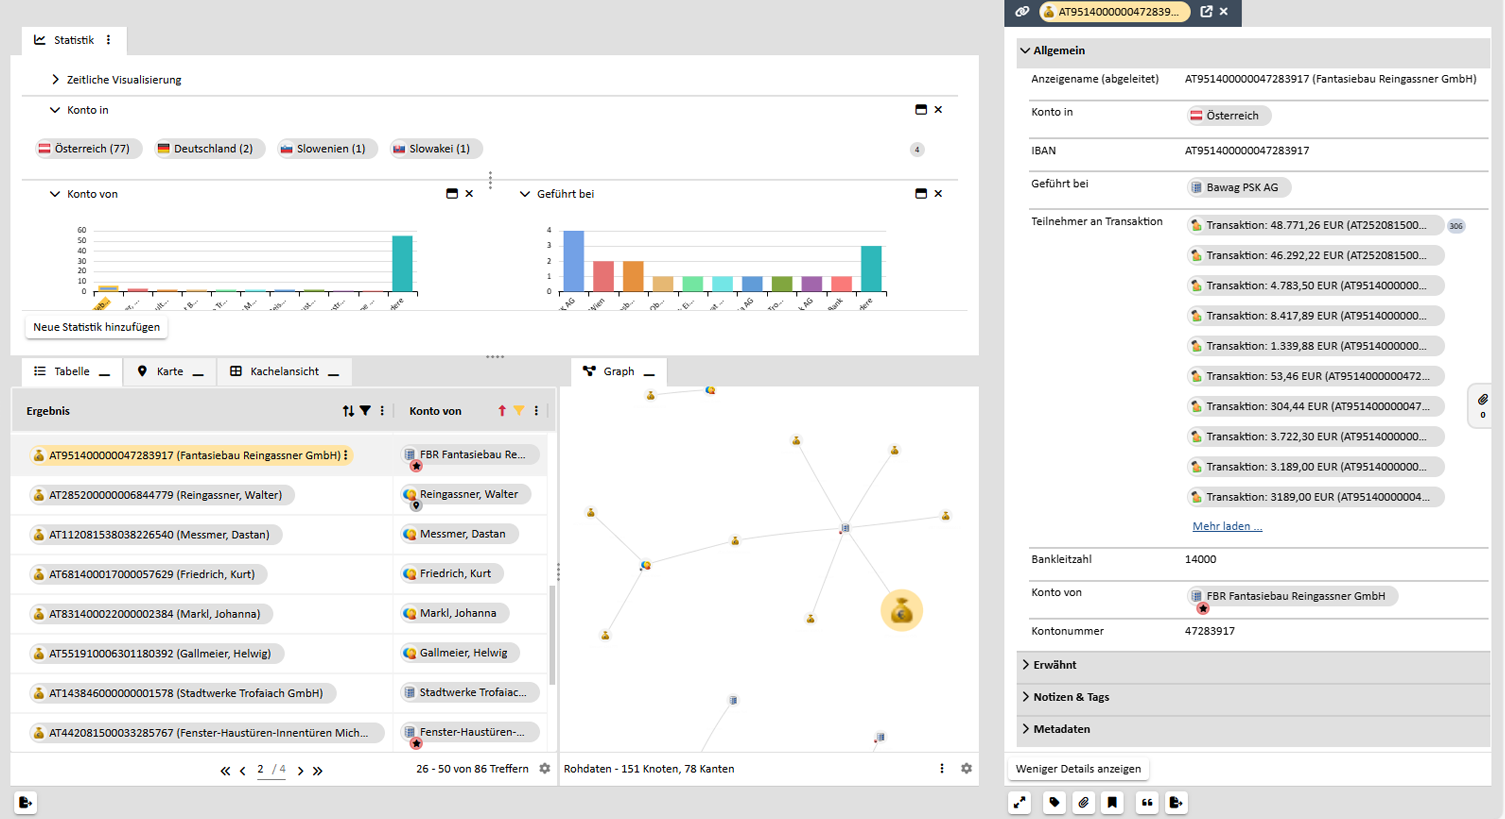Minimize the Karte view
The height and width of the screenshot is (819, 1505).
click(198, 373)
